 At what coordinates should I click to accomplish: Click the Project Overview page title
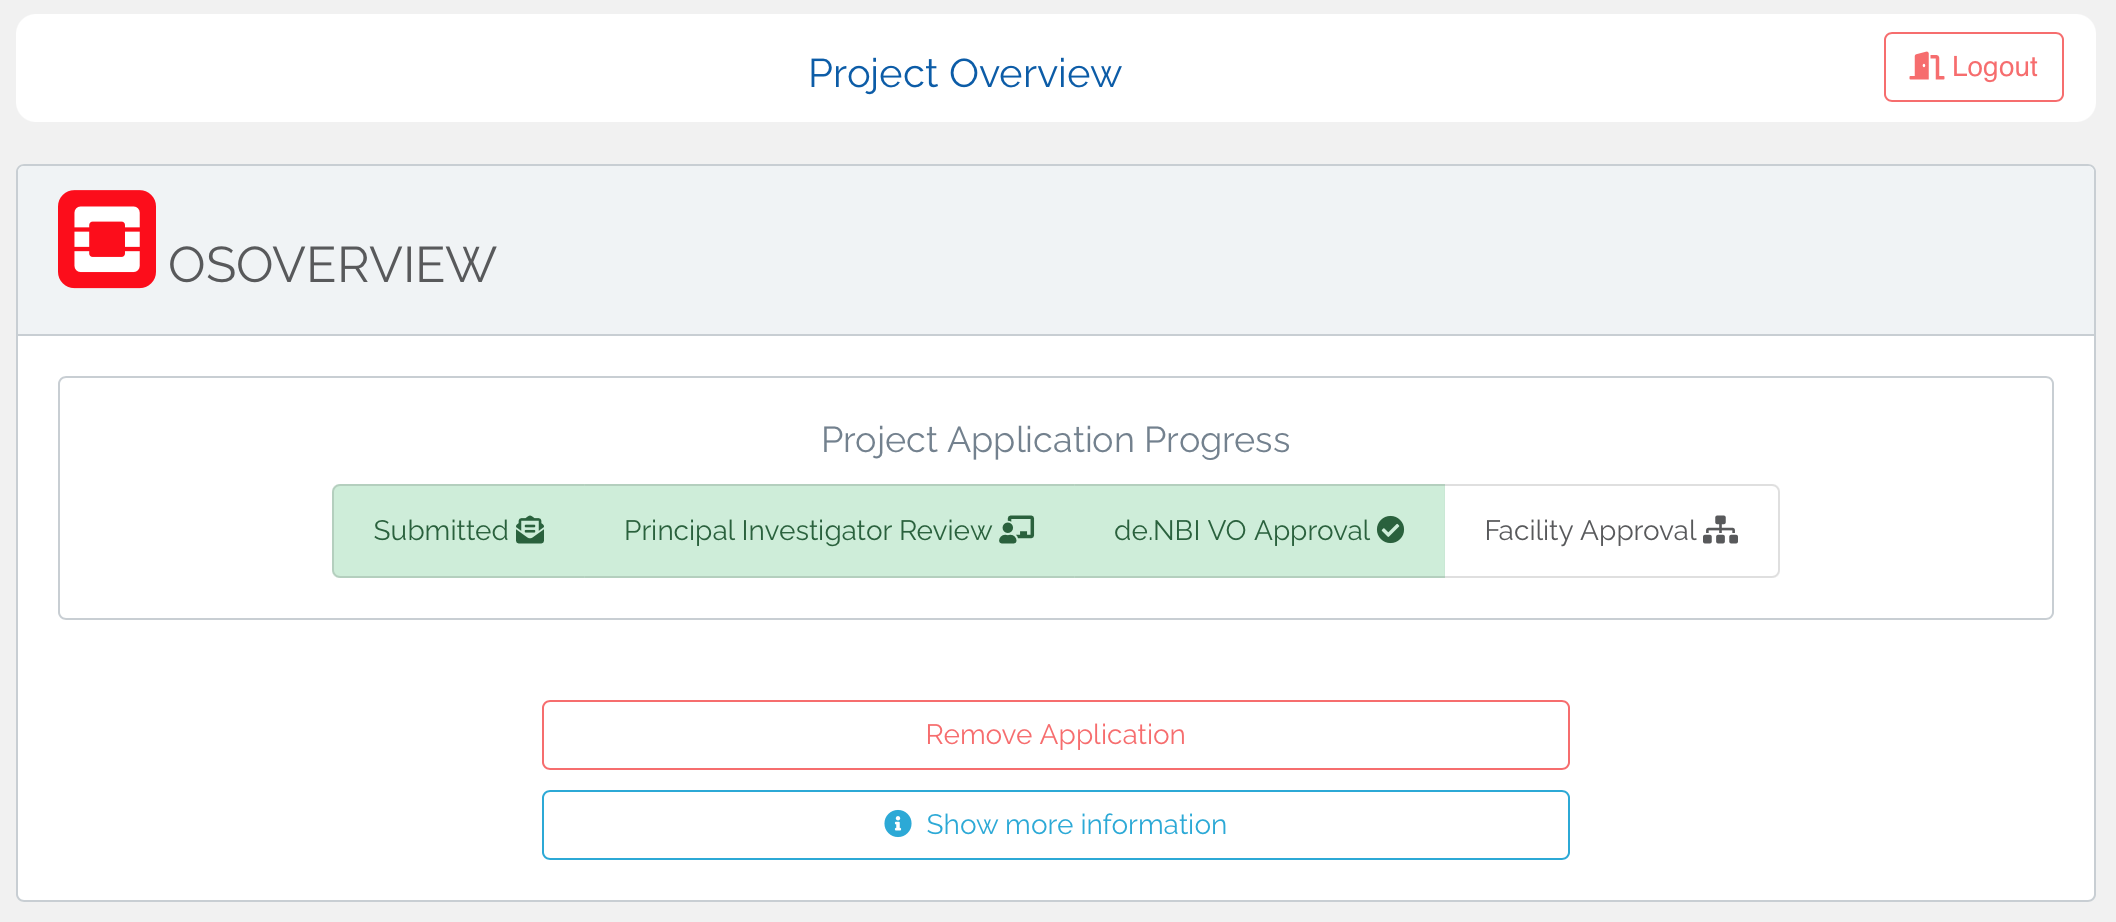click(964, 73)
